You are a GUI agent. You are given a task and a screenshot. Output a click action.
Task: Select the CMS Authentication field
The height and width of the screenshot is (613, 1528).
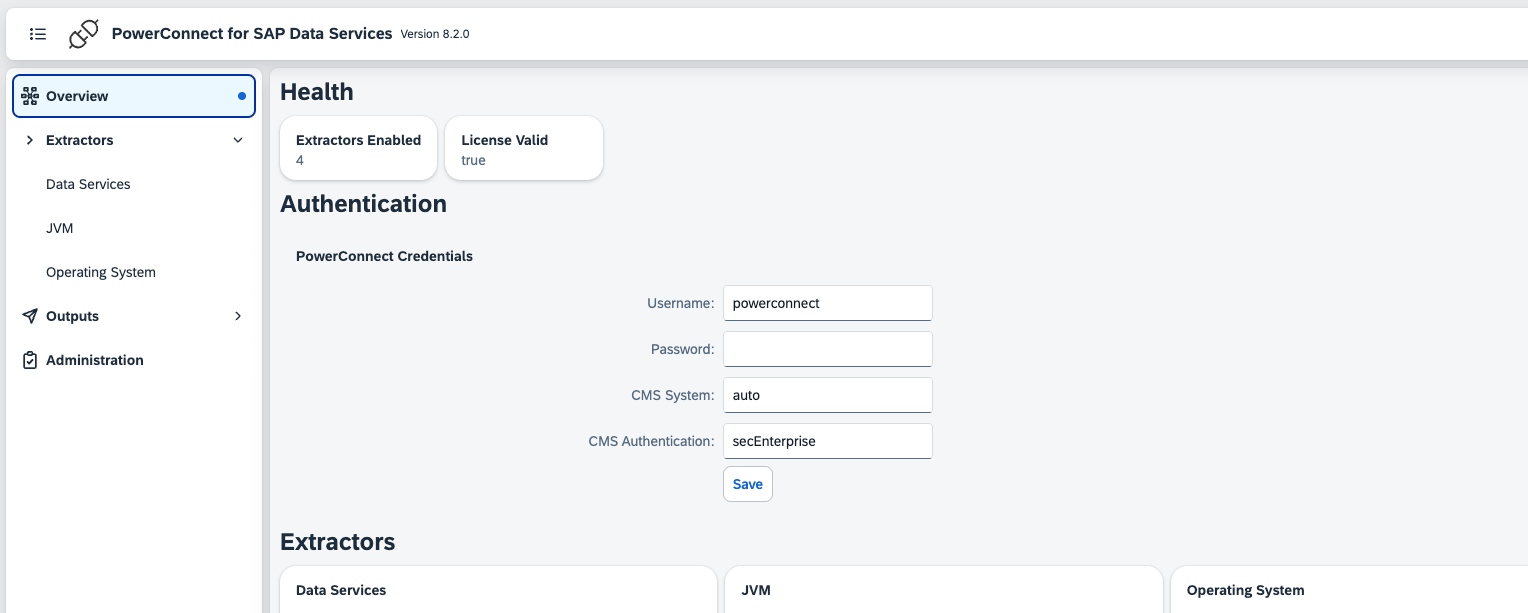[x=827, y=441]
